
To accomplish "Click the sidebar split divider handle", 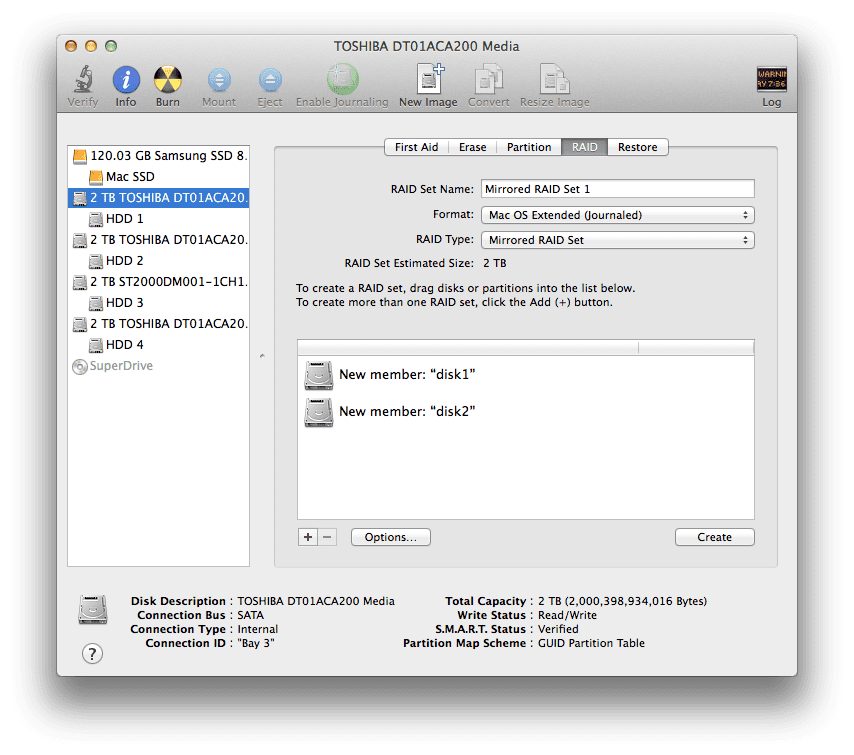I will coord(262,356).
